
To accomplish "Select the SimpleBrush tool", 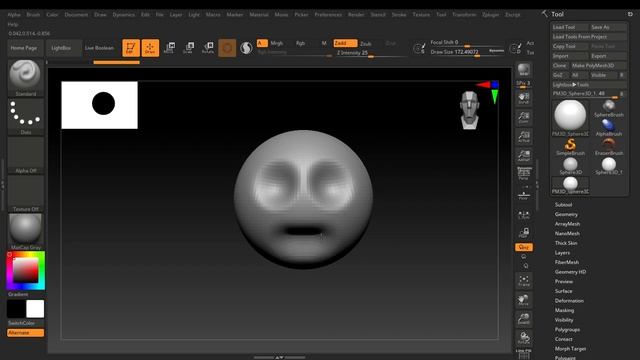I will [x=570, y=147].
